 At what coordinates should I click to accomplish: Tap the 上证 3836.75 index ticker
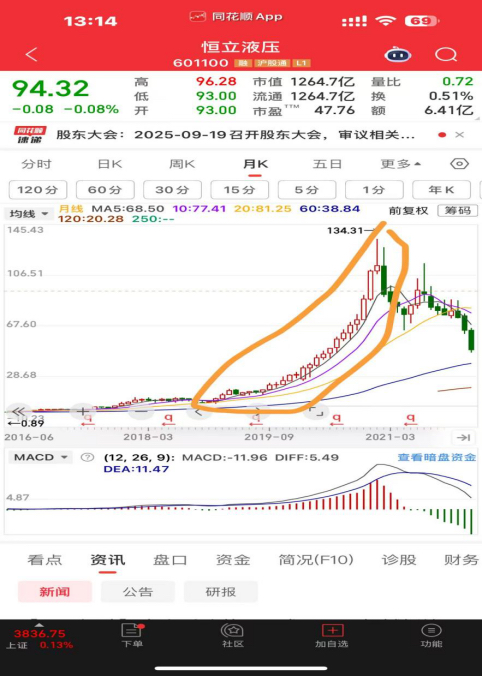tap(39, 639)
